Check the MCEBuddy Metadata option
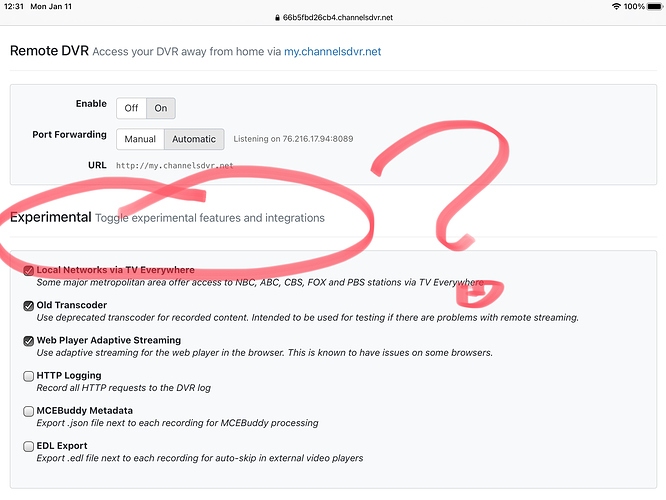Viewport: 666px width, 500px height. pos(28,411)
